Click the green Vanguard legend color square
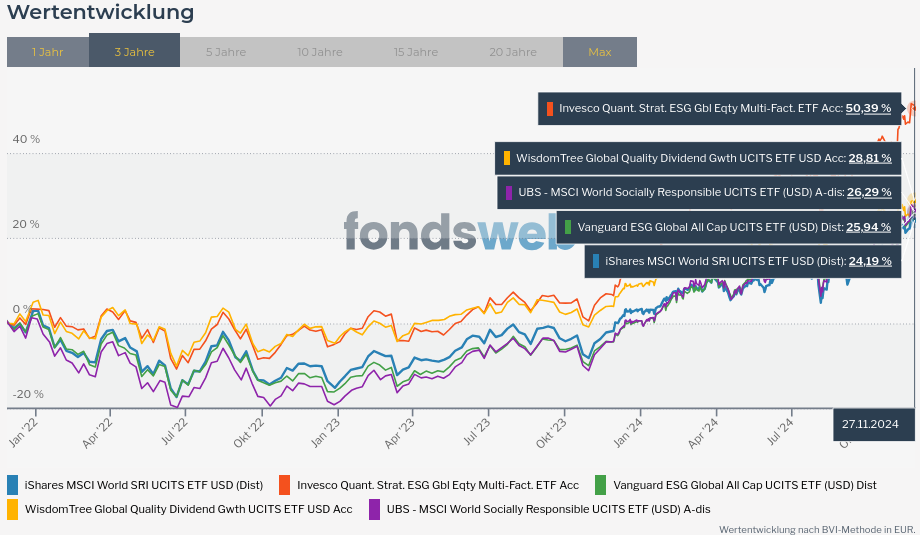The width and height of the screenshot is (920, 535). coord(600,485)
